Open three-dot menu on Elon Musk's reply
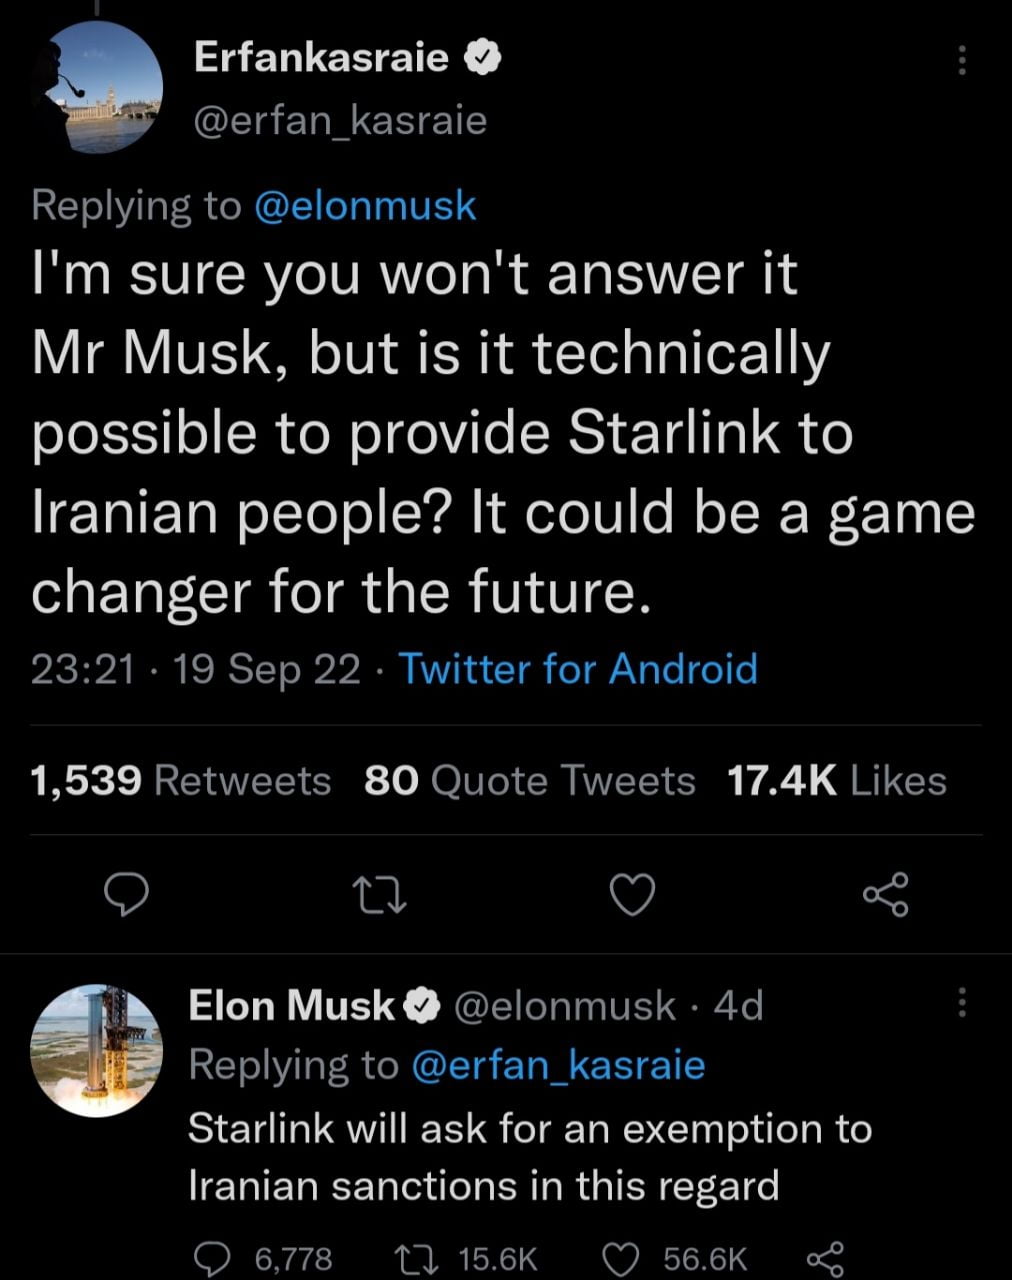Screen dimensions: 1012x1280 (x=962, y=1002)
